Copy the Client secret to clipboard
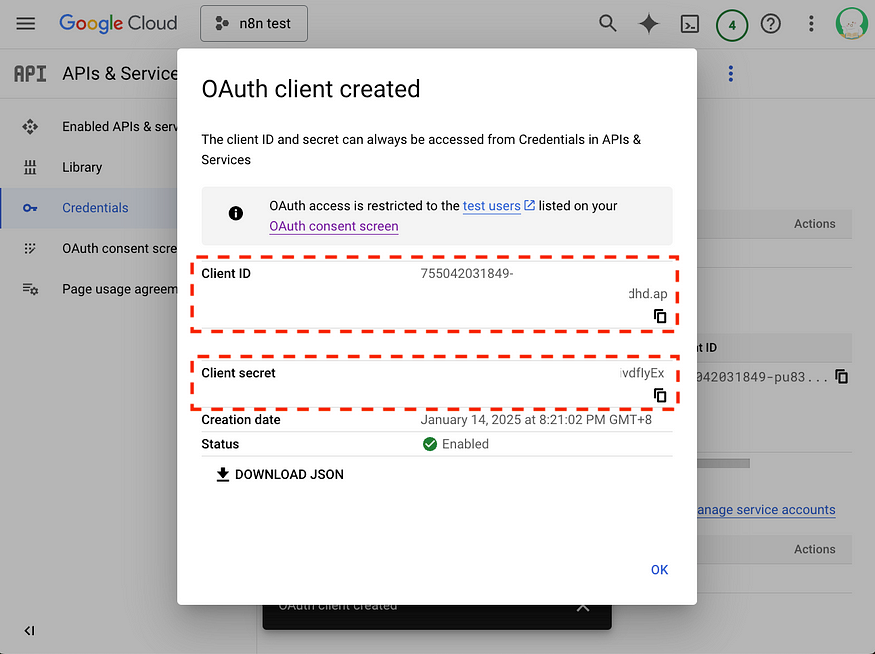 click(x=660, y=396)
